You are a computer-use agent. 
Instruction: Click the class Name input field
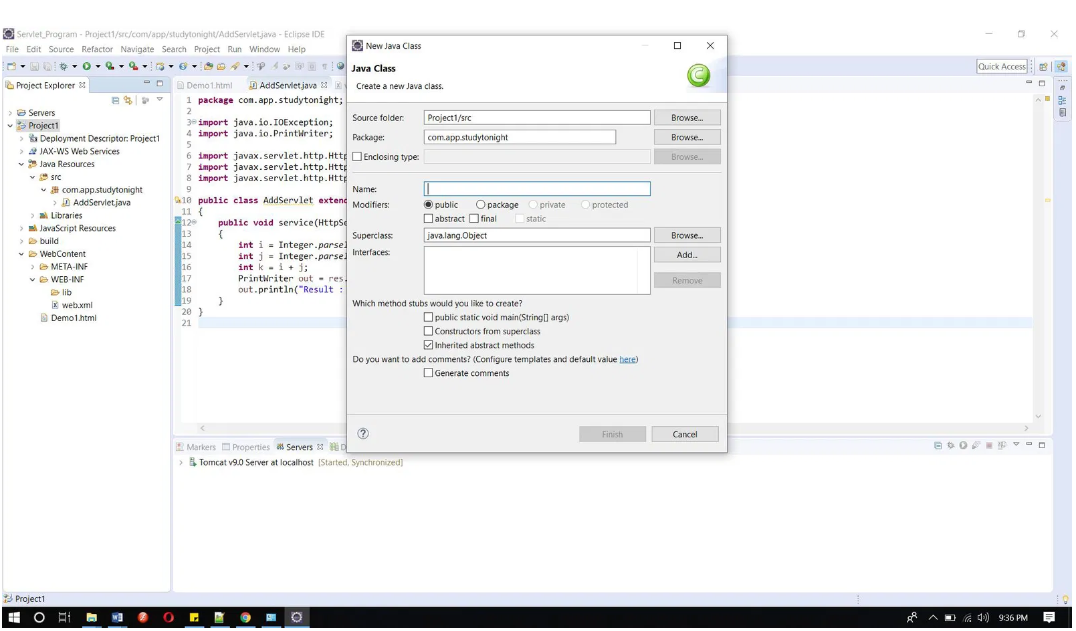(537, 189)
